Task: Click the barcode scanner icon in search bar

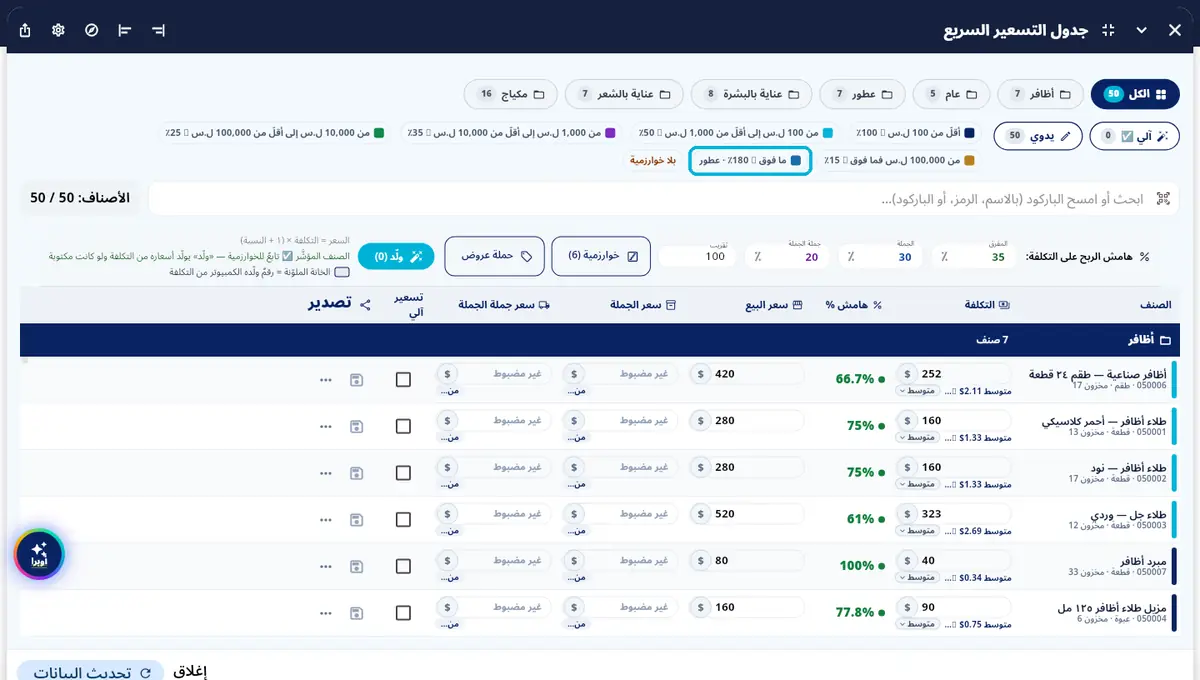Action: coord(1163,199)
